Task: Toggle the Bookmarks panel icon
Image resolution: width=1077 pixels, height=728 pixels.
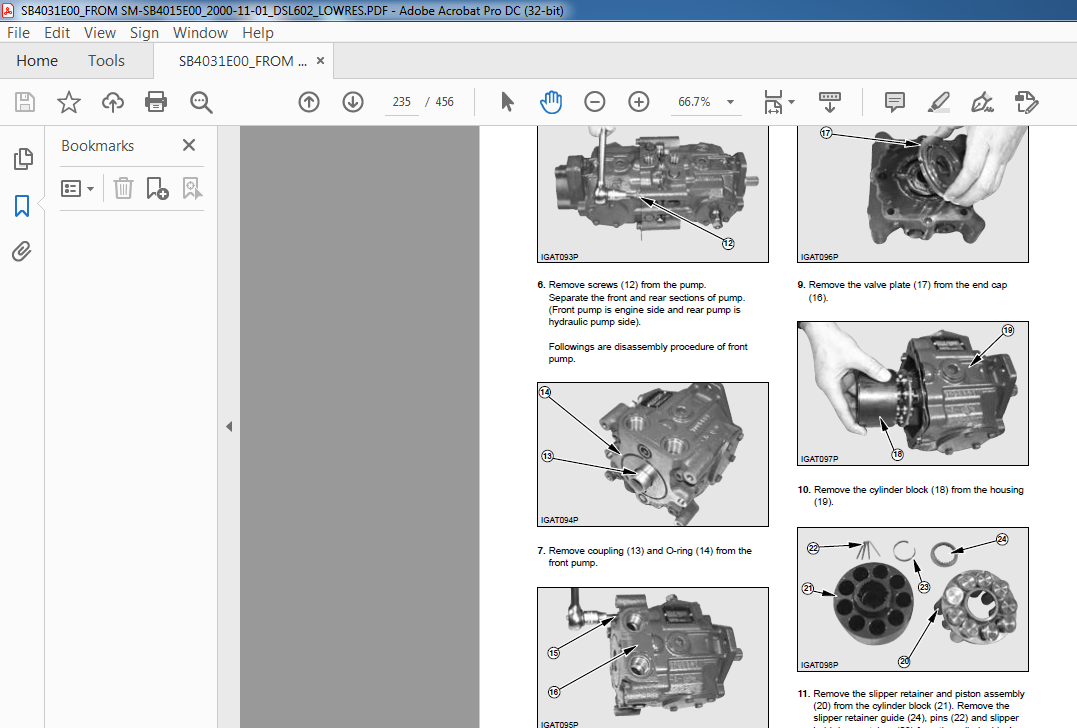Action: pos(22,205)
